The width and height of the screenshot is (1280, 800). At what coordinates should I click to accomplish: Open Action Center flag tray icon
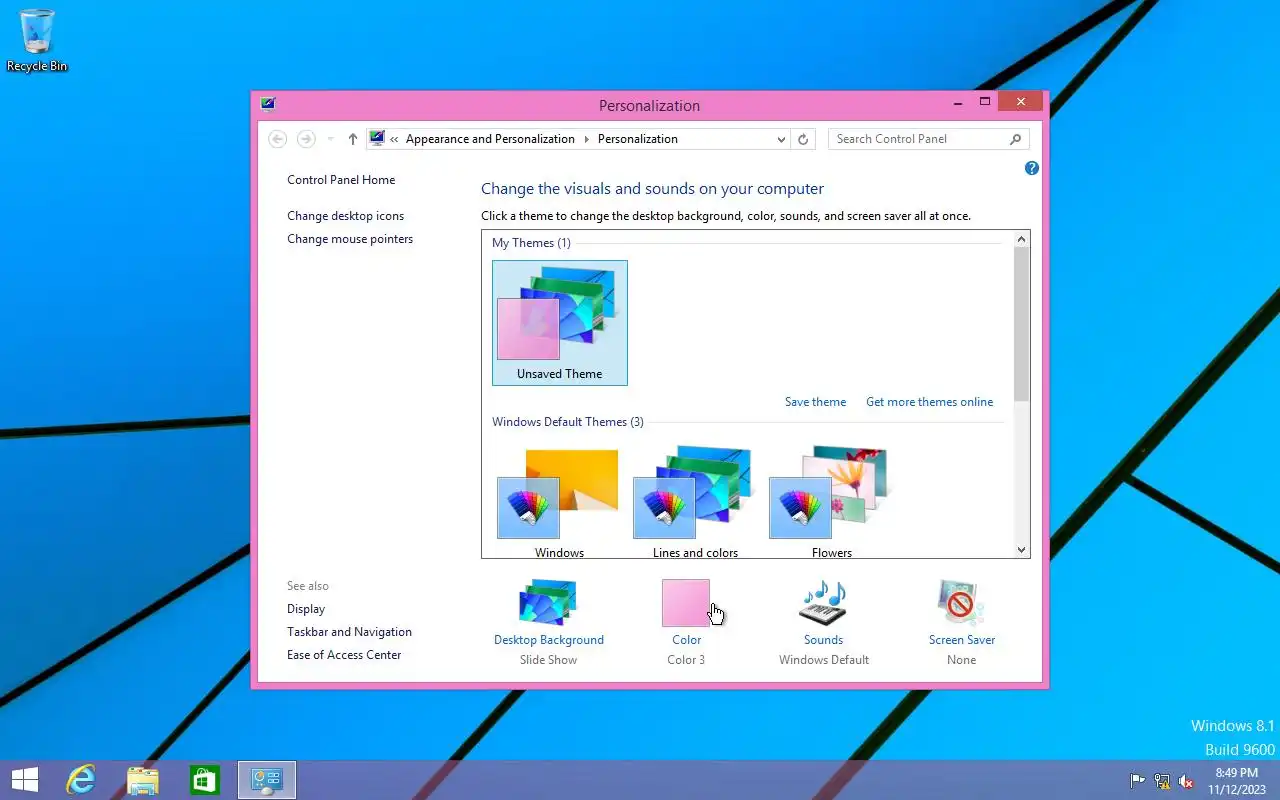(x=1138, y=781)
